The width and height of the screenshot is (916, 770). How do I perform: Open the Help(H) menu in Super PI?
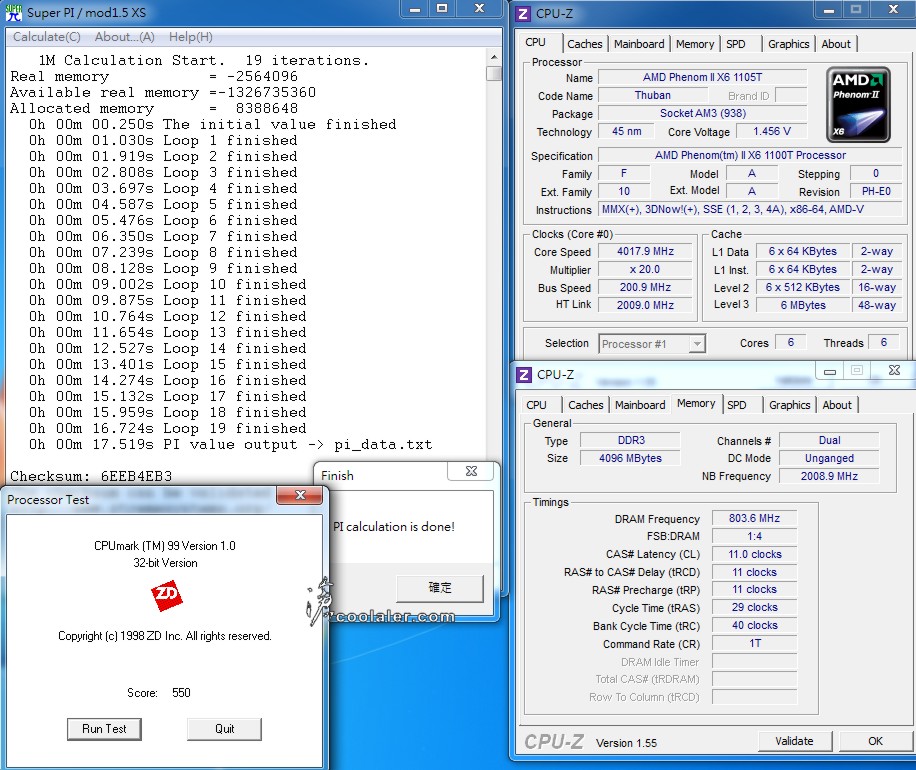(190, 37)
